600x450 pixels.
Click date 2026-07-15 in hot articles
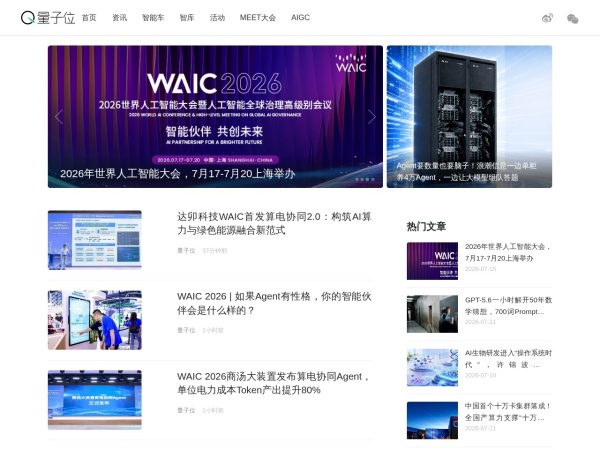pos(480,269)
